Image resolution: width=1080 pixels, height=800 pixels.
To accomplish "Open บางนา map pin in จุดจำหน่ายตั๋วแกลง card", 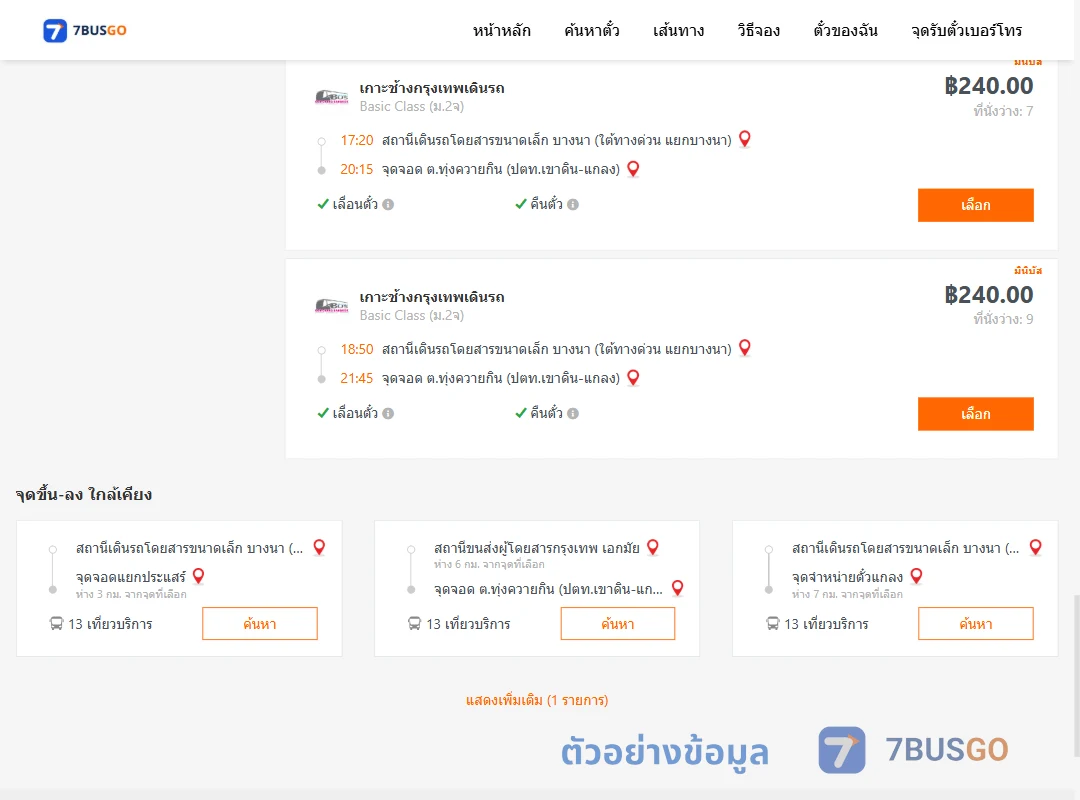I will click(x=1035, y=548).
